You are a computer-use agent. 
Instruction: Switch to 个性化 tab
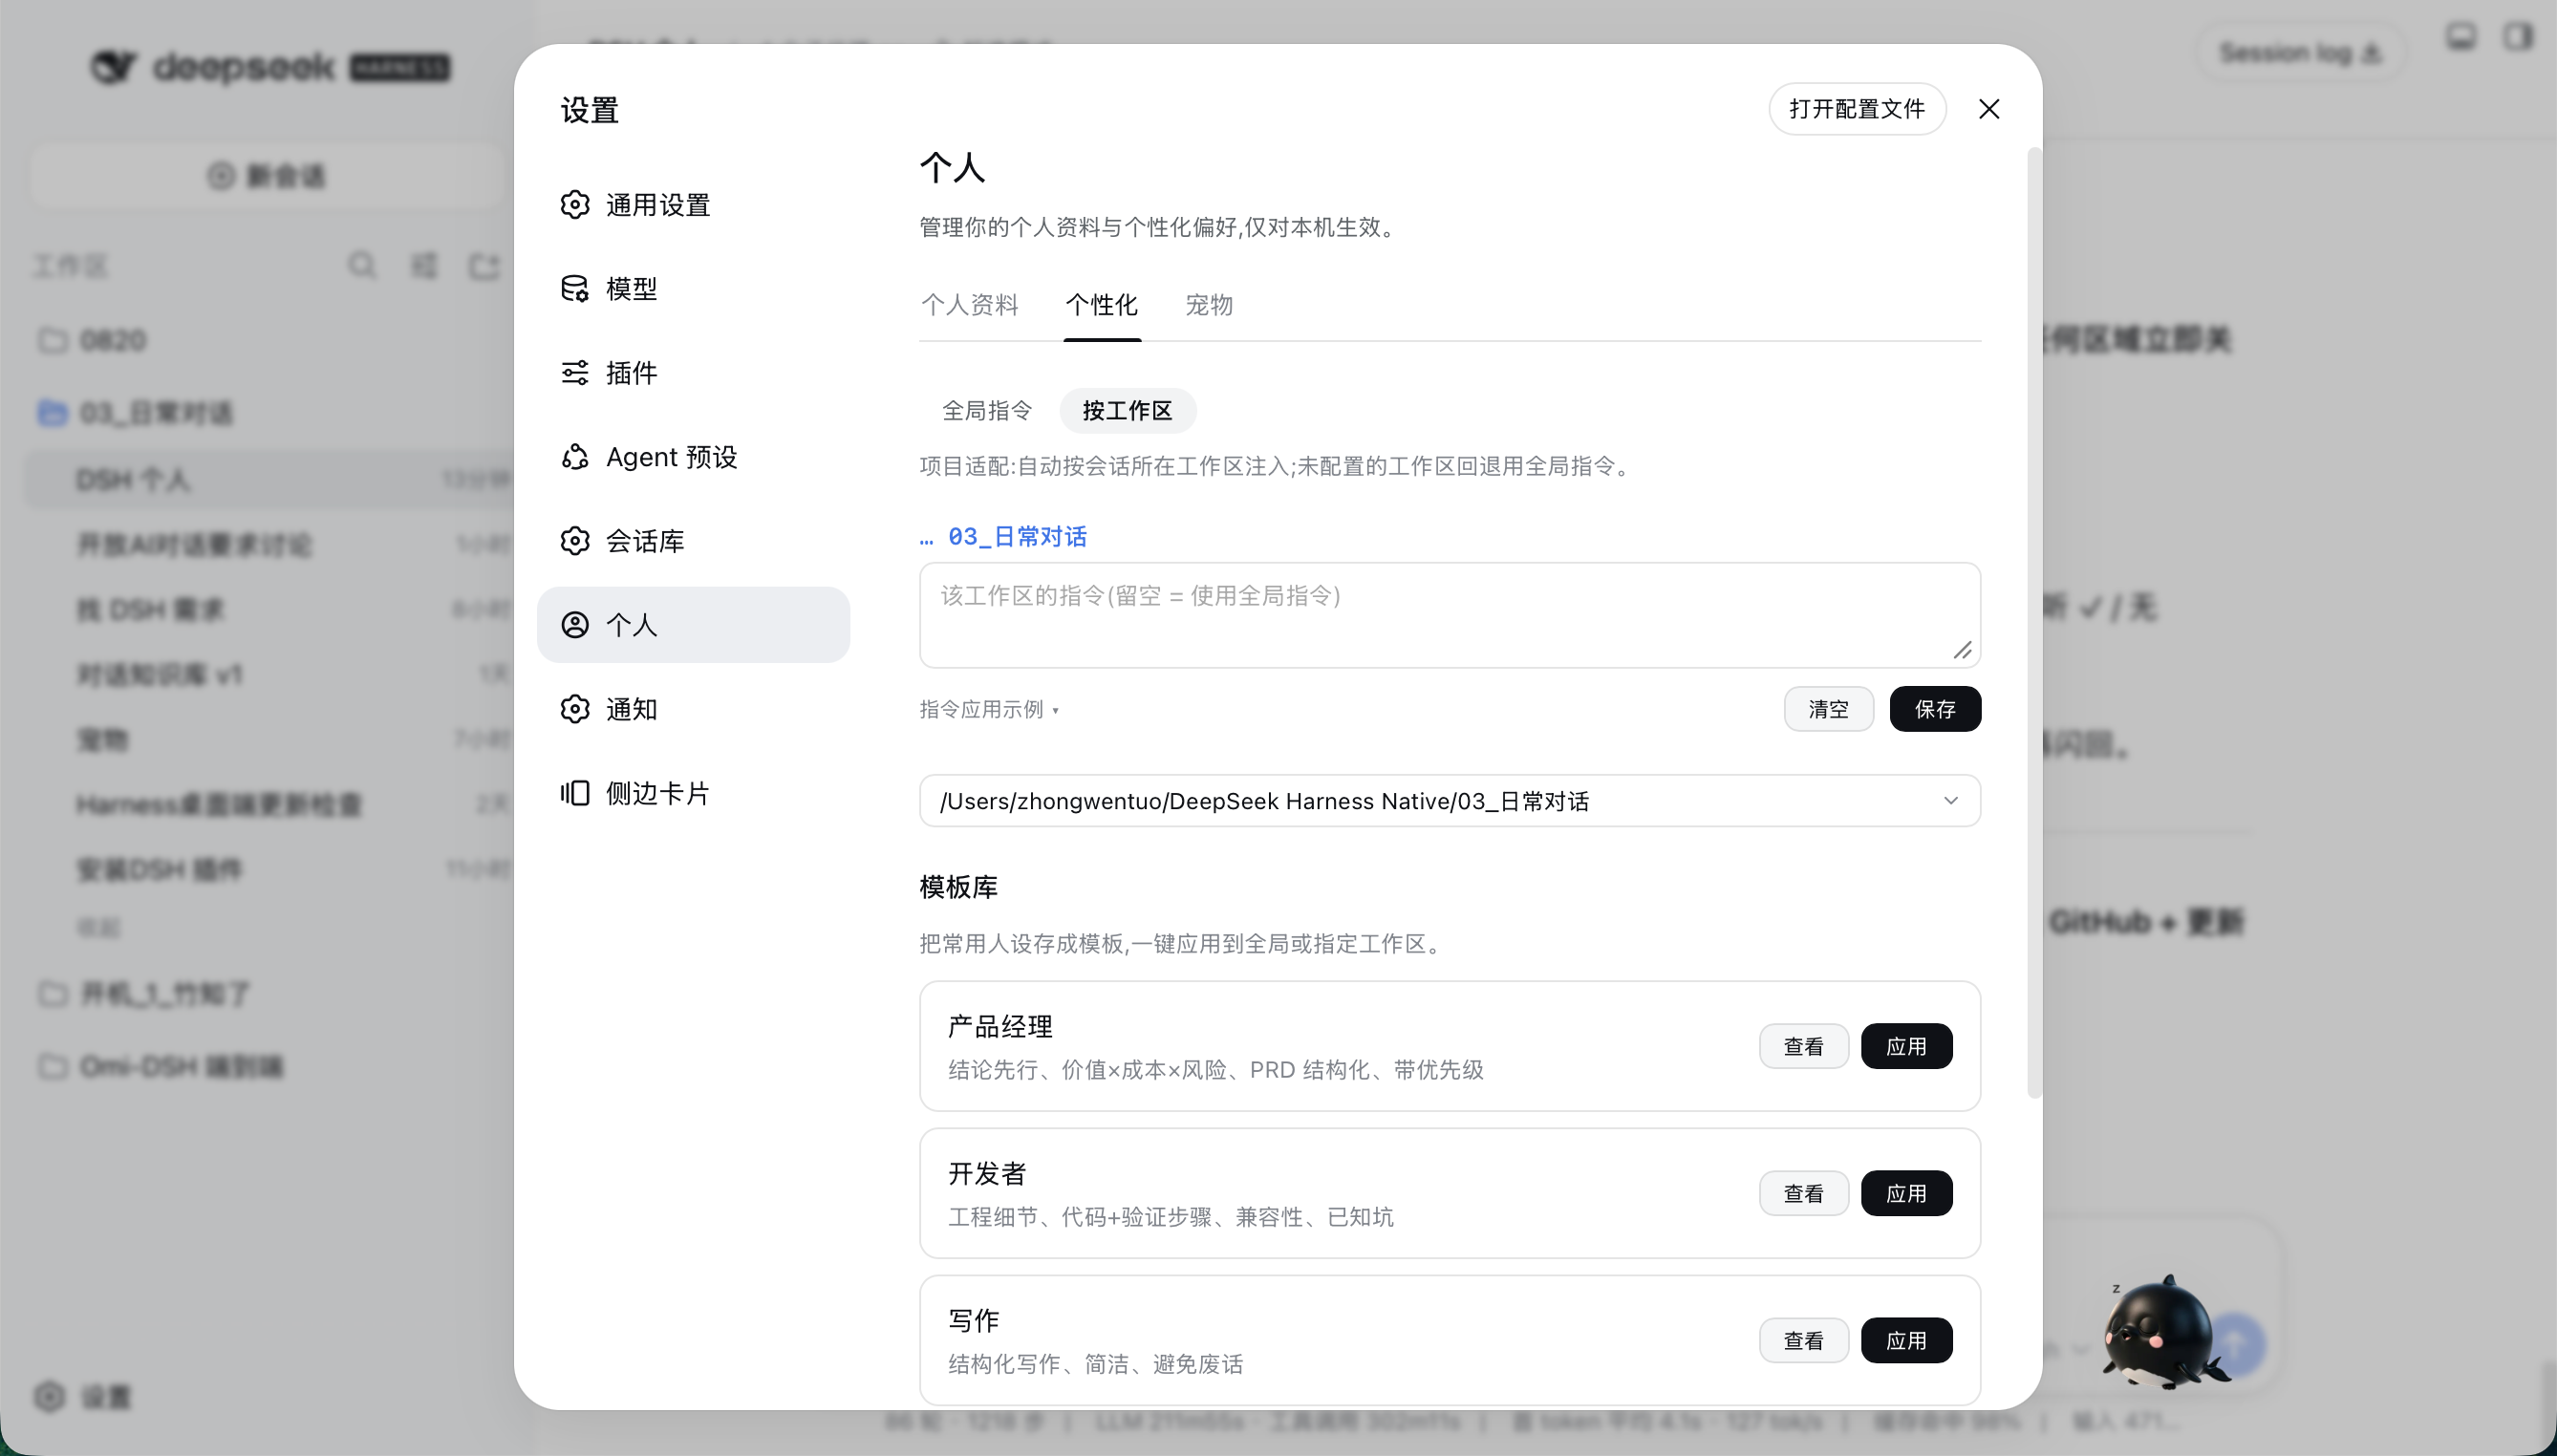pyautogui.click(x=1102, y=305)
